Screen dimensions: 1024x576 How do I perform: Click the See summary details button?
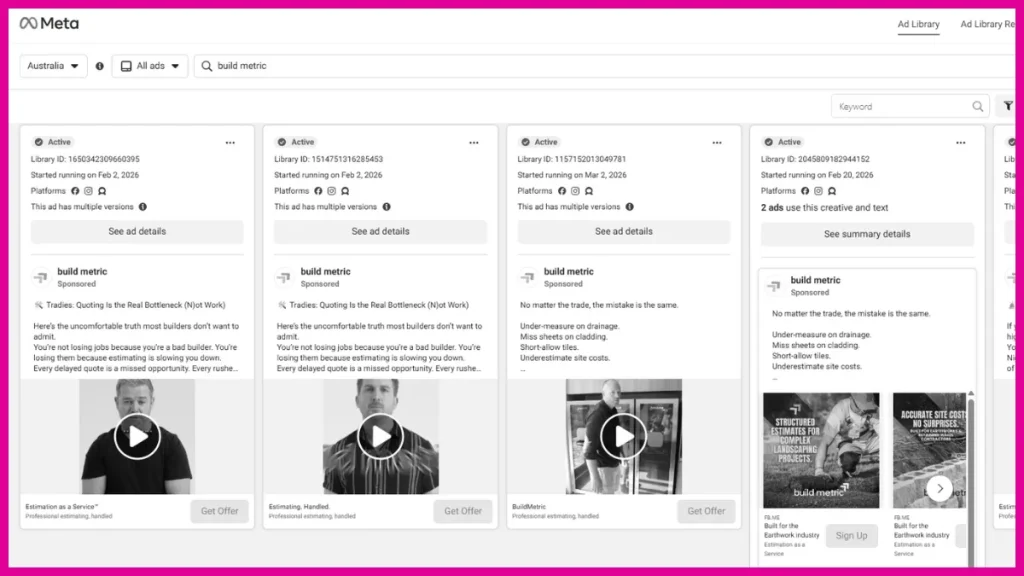[x=867, y=234]
